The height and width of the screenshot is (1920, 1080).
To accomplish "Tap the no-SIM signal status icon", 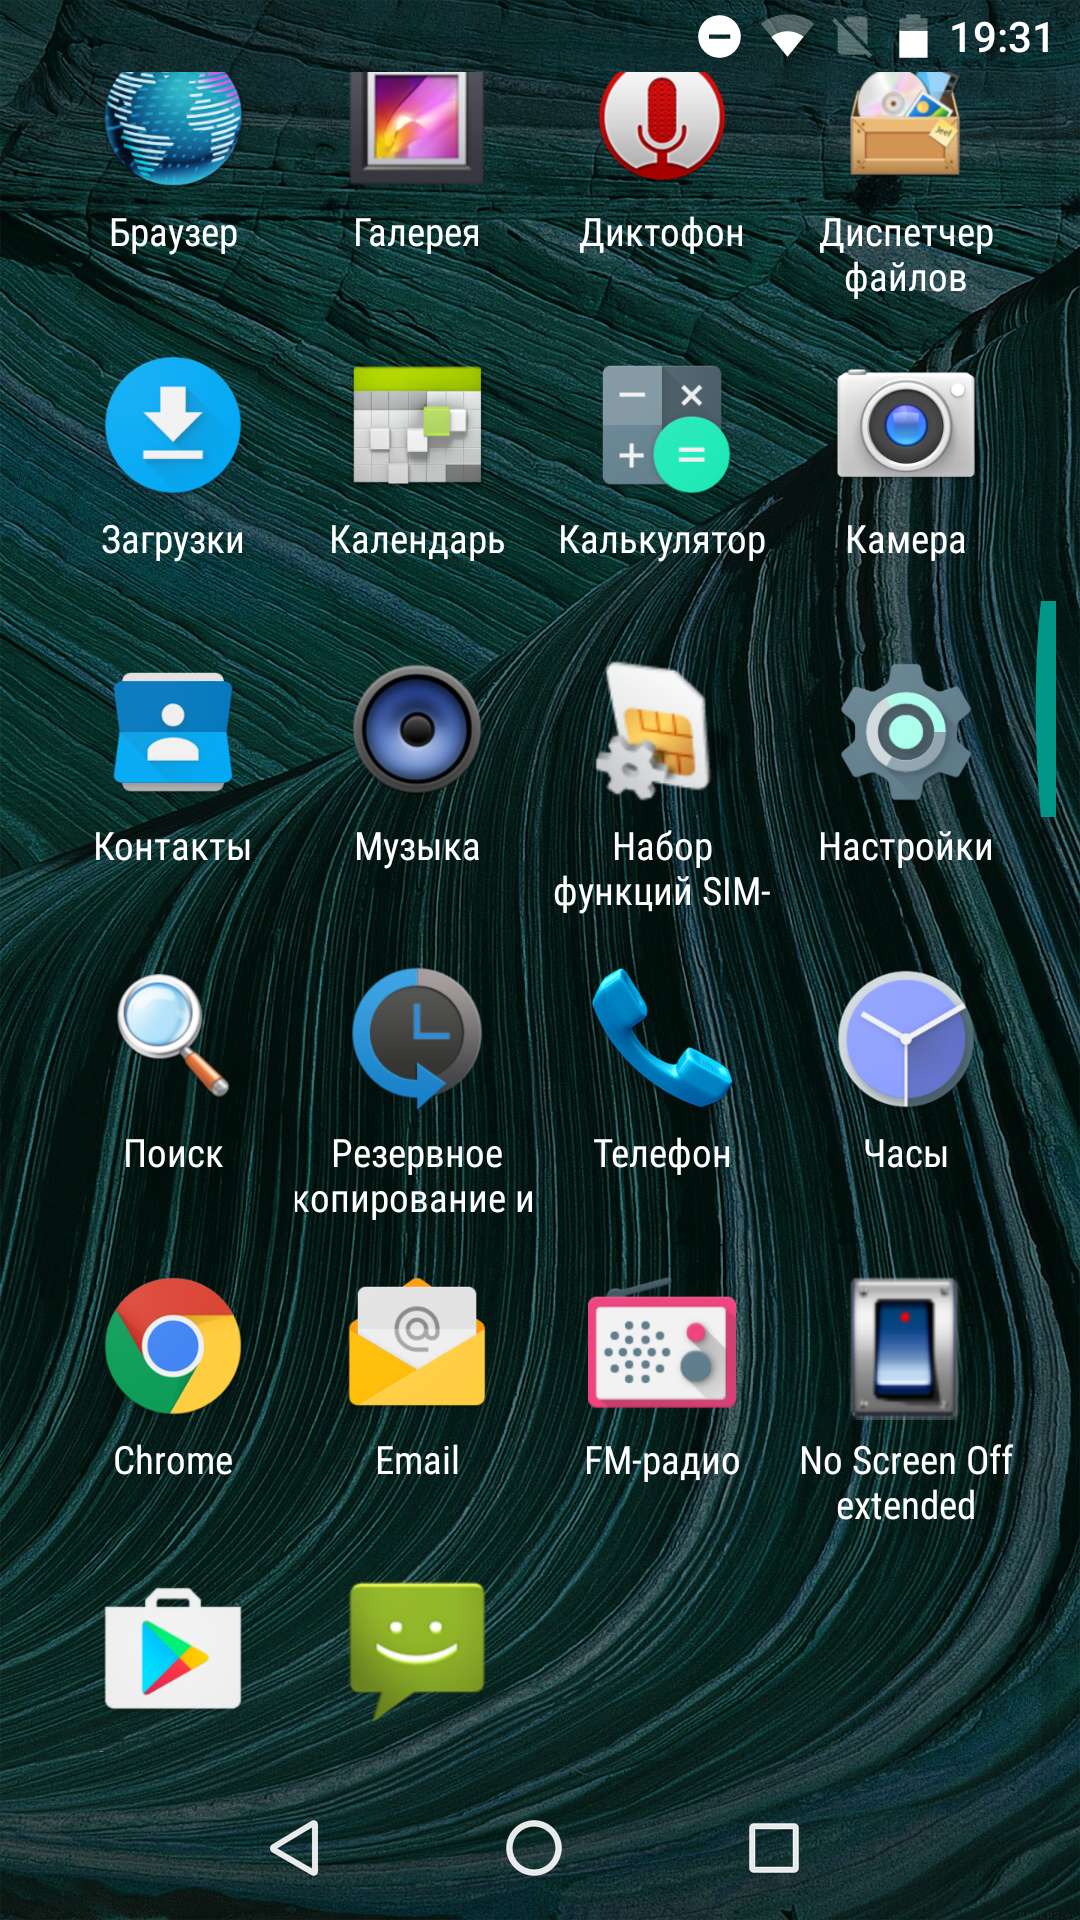I will [x=852, y=38].
